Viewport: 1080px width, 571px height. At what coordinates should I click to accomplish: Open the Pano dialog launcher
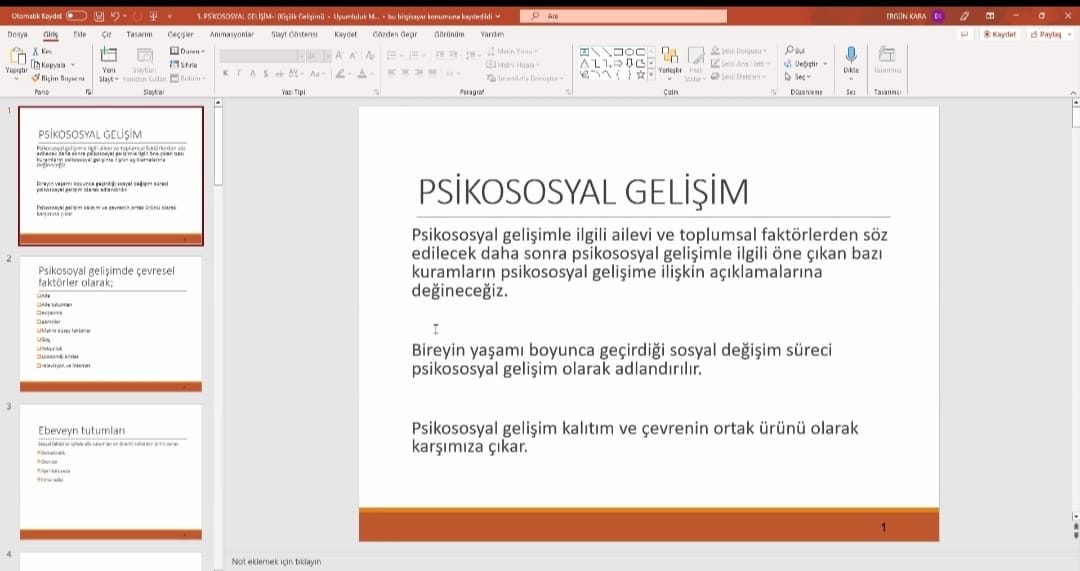click(88, 92)
